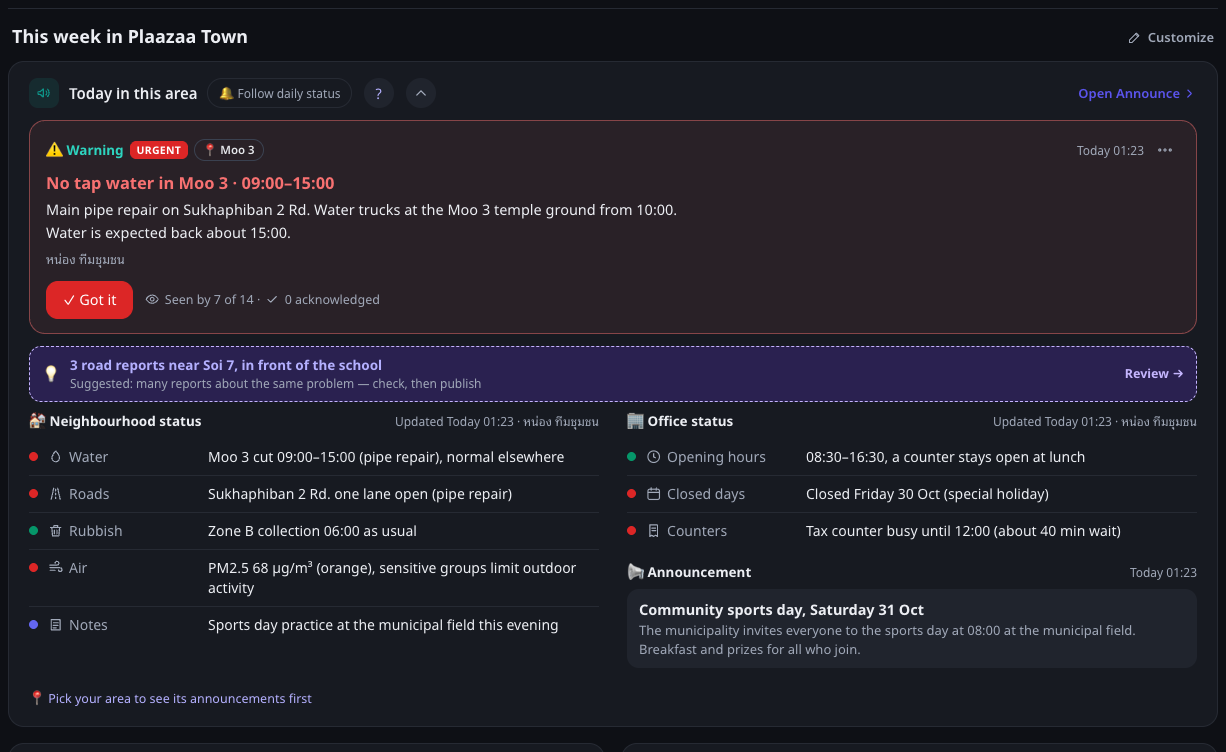
Task: Click the Neighbourhood status houses icon
Action: tap(38, 421)
